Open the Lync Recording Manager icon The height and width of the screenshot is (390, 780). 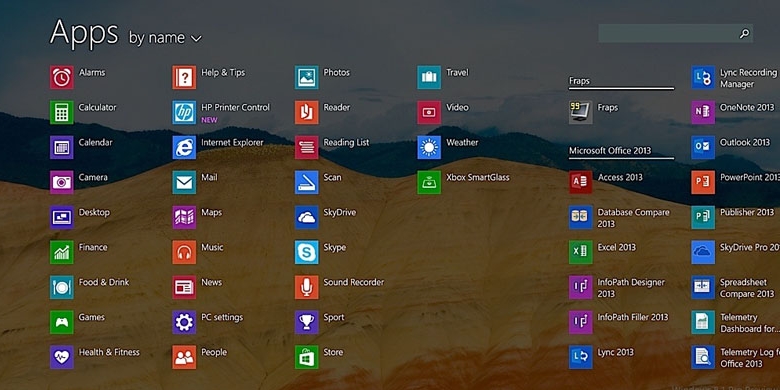pos(703,78)
